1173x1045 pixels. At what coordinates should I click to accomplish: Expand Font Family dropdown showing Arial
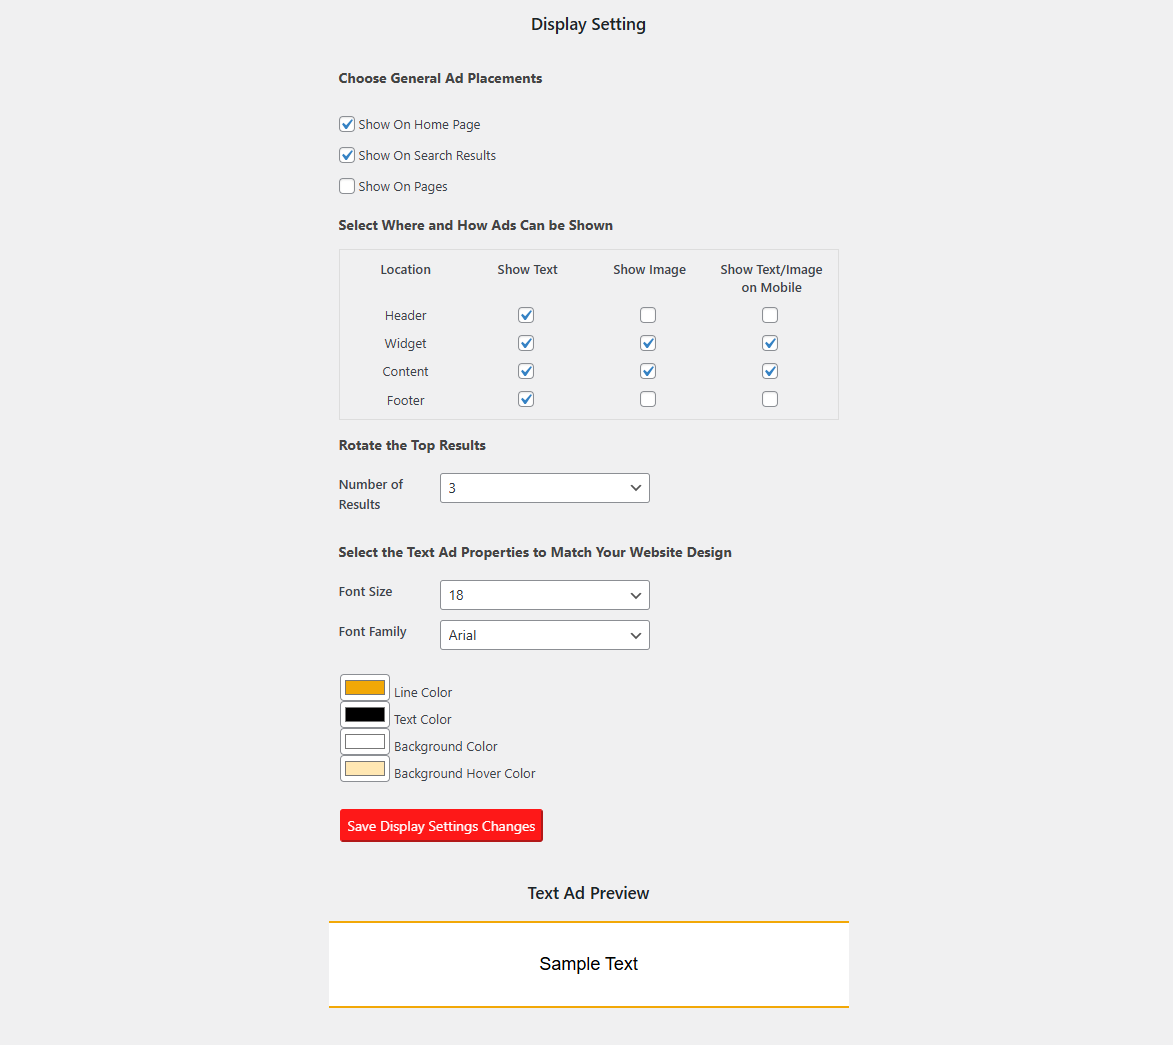pos(545,635)
